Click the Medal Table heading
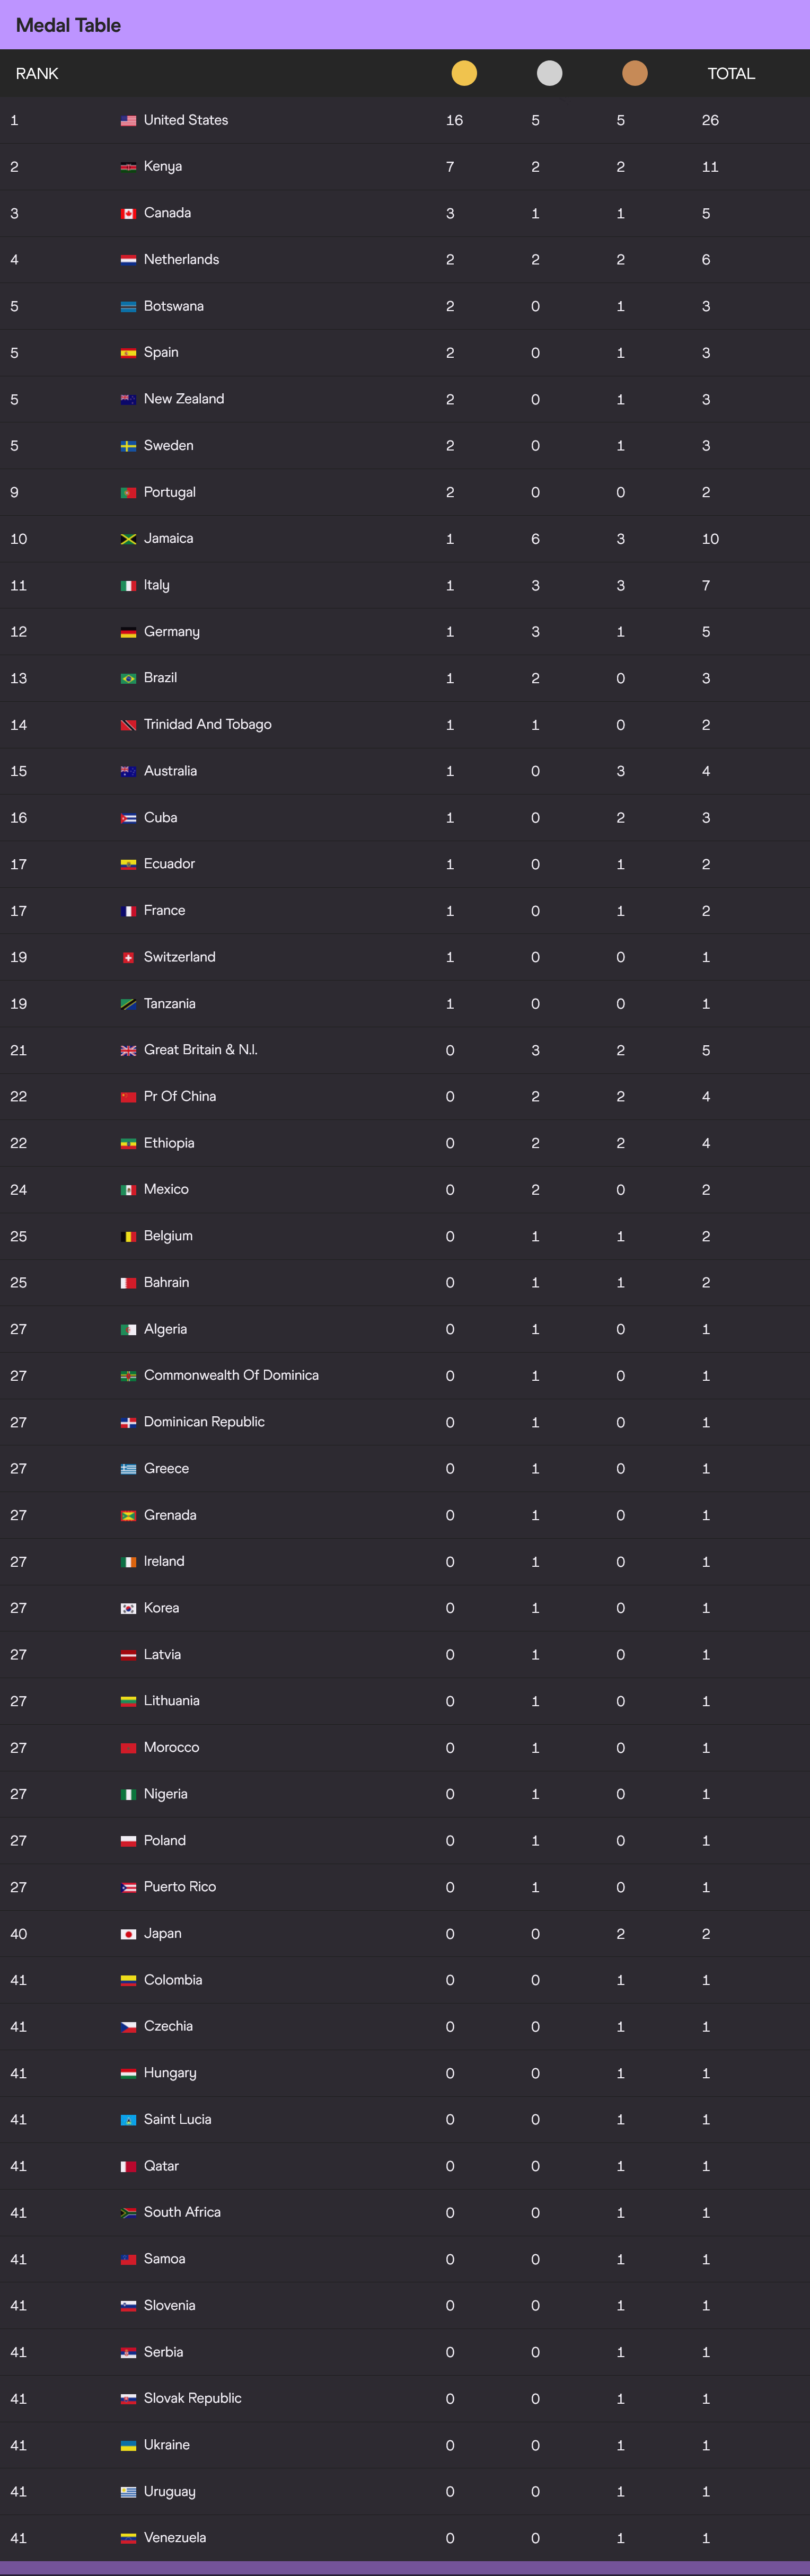Viewport: 810px width, 2576px height. pyautogui.click(x=68, y=25)
